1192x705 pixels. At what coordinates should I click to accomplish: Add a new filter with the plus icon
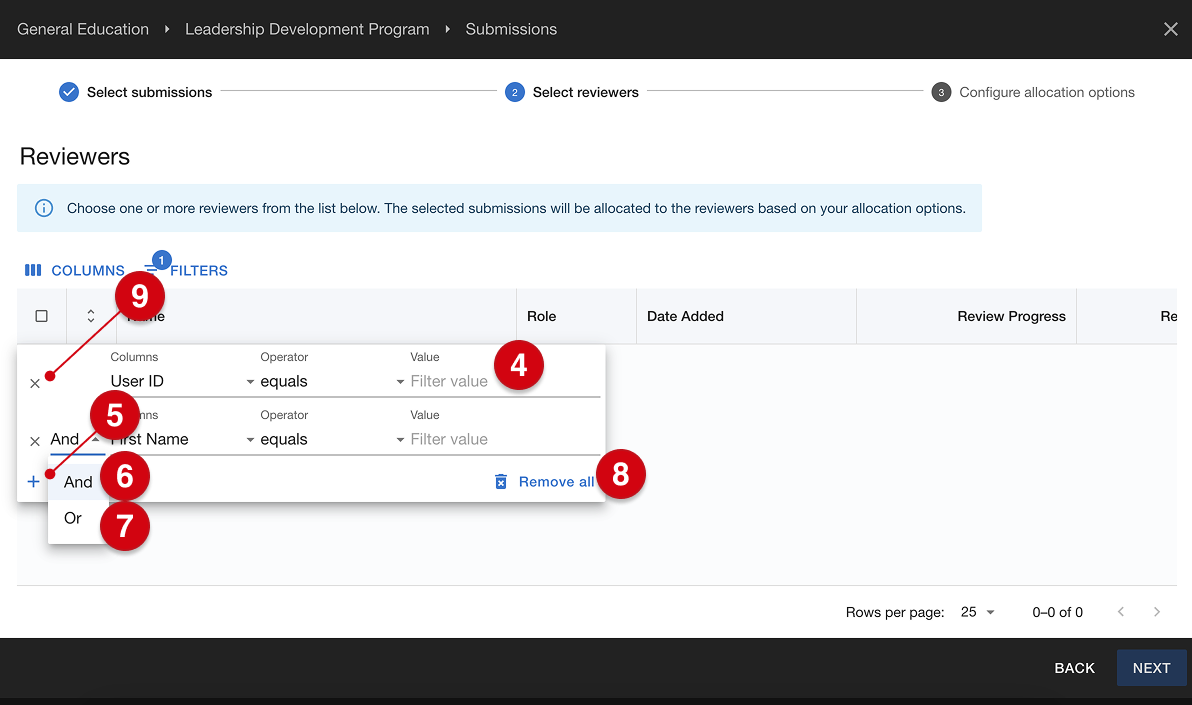(x=33, y=481)
